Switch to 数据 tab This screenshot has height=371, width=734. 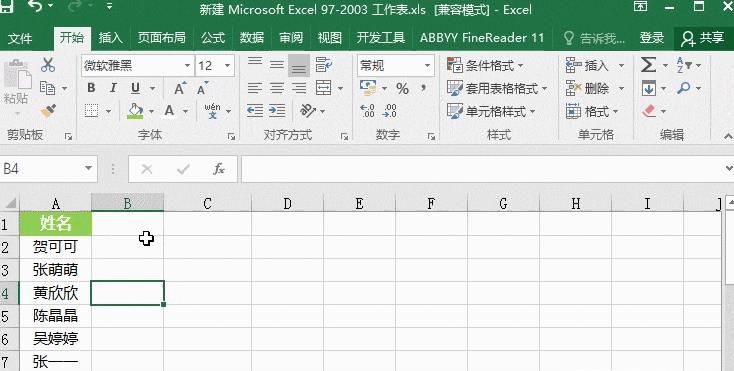pos(252,38)
